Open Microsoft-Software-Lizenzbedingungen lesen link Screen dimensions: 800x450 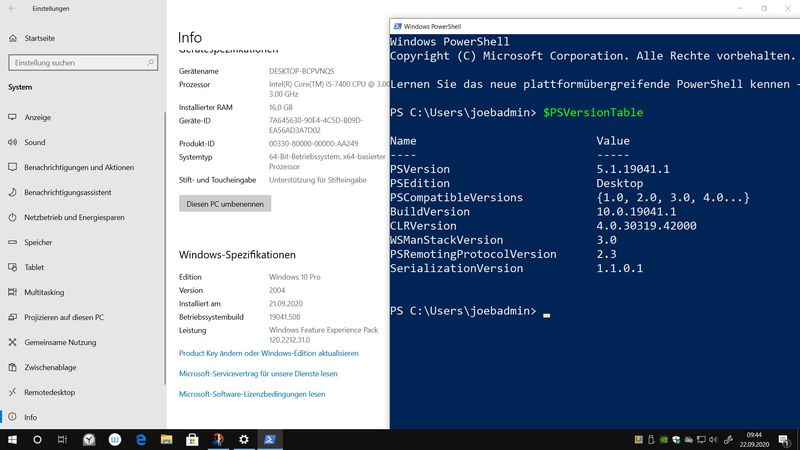click(252, 394)
